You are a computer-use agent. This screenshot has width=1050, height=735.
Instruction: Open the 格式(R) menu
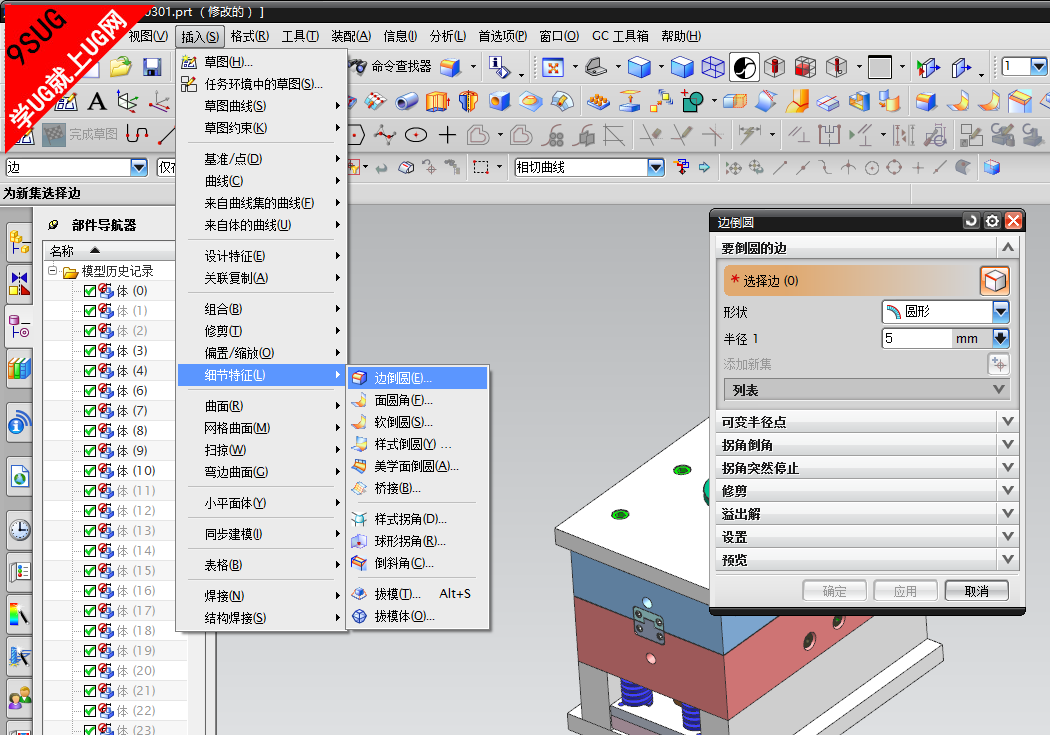(x=250, y=36)
